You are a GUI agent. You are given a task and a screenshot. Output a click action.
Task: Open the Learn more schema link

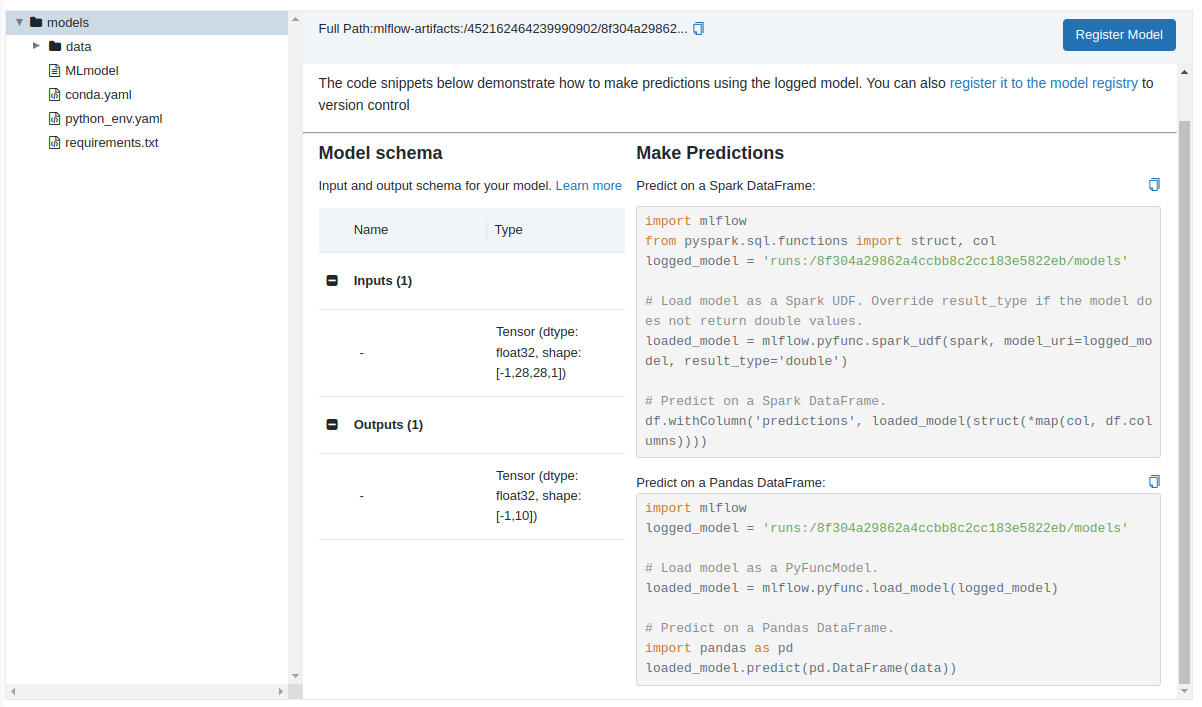click(588, 186)
